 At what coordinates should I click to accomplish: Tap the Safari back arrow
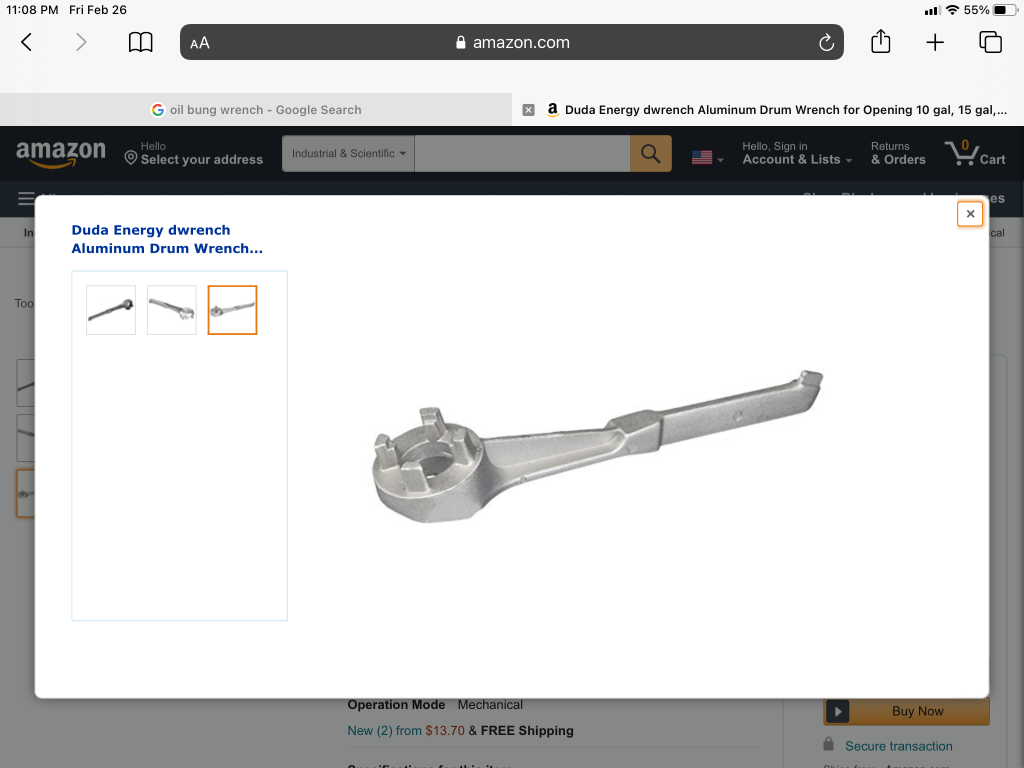click(26, 42)
